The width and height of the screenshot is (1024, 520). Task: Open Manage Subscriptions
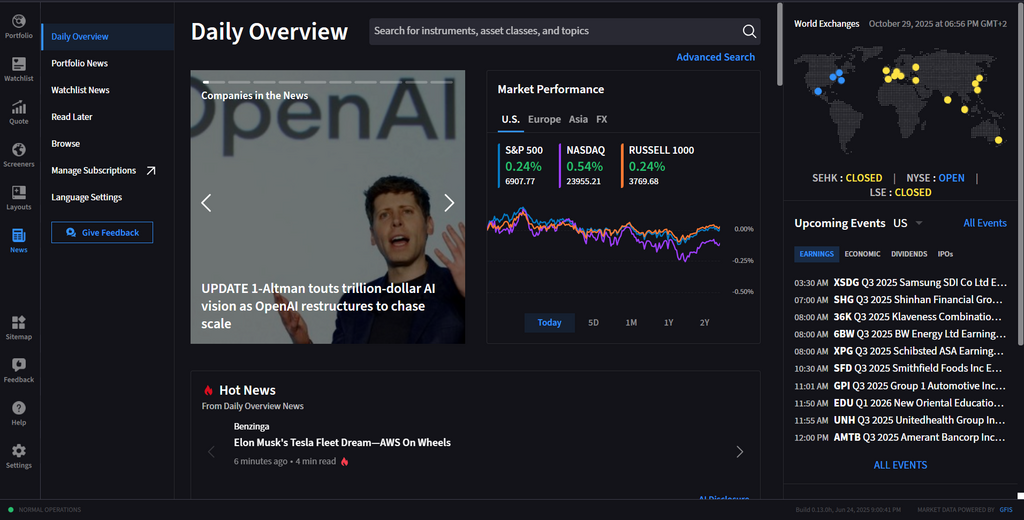pyautogui.click(x=93, y=171)
